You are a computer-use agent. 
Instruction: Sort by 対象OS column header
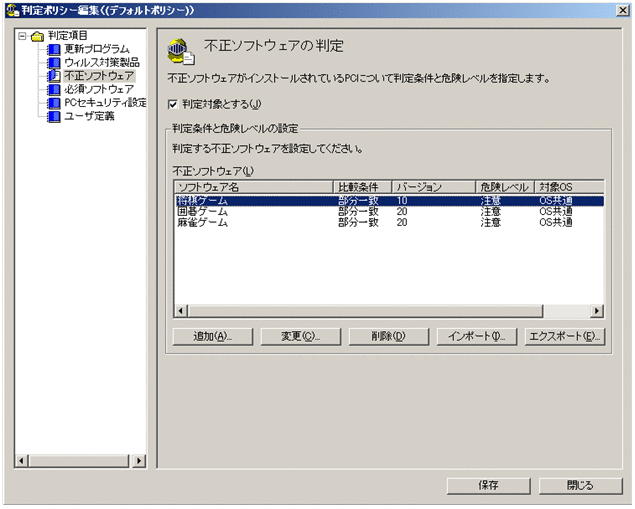569,187
